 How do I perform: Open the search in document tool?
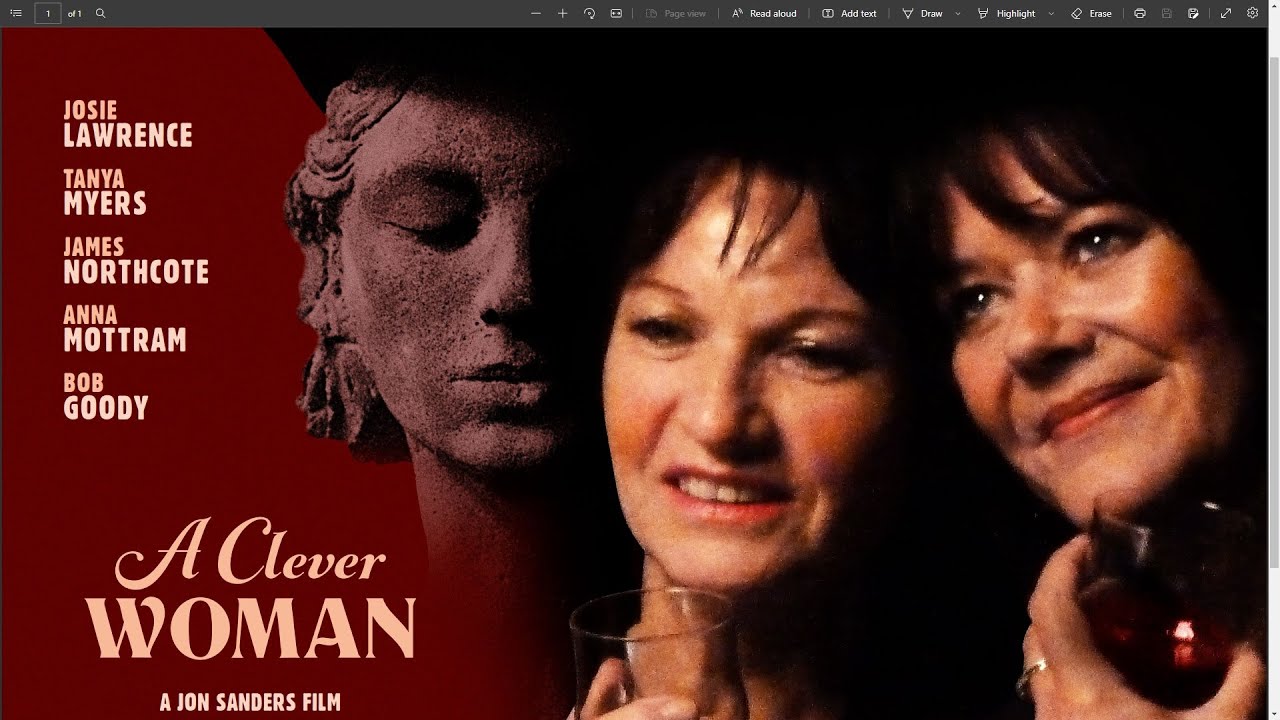(x=100, y=13)
